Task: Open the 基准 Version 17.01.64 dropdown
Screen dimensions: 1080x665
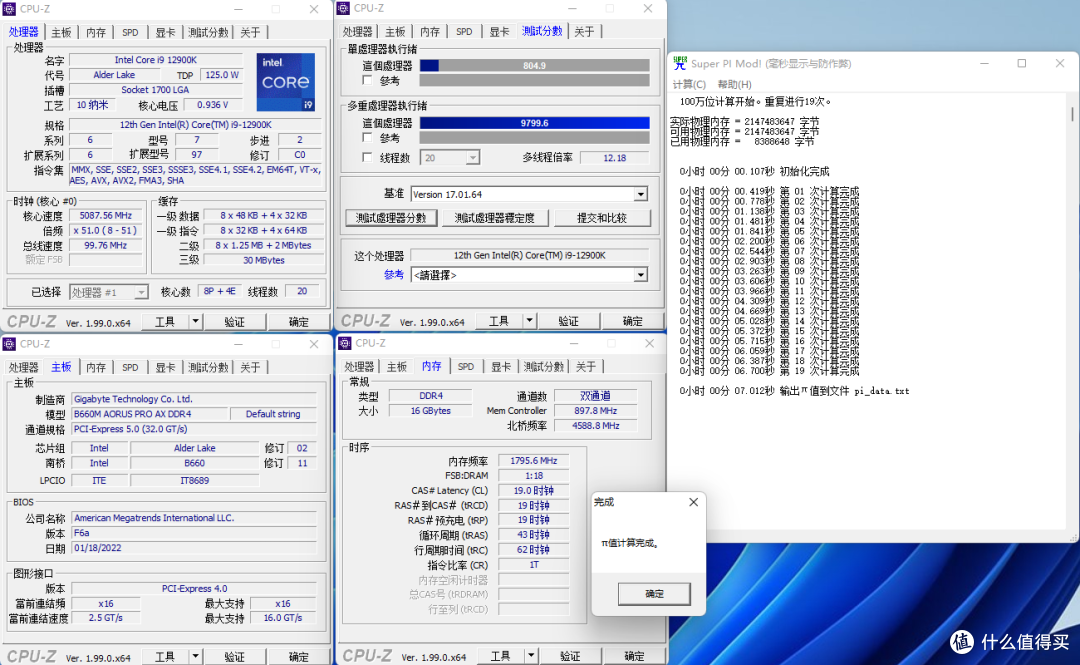Action: click(641, 194)
